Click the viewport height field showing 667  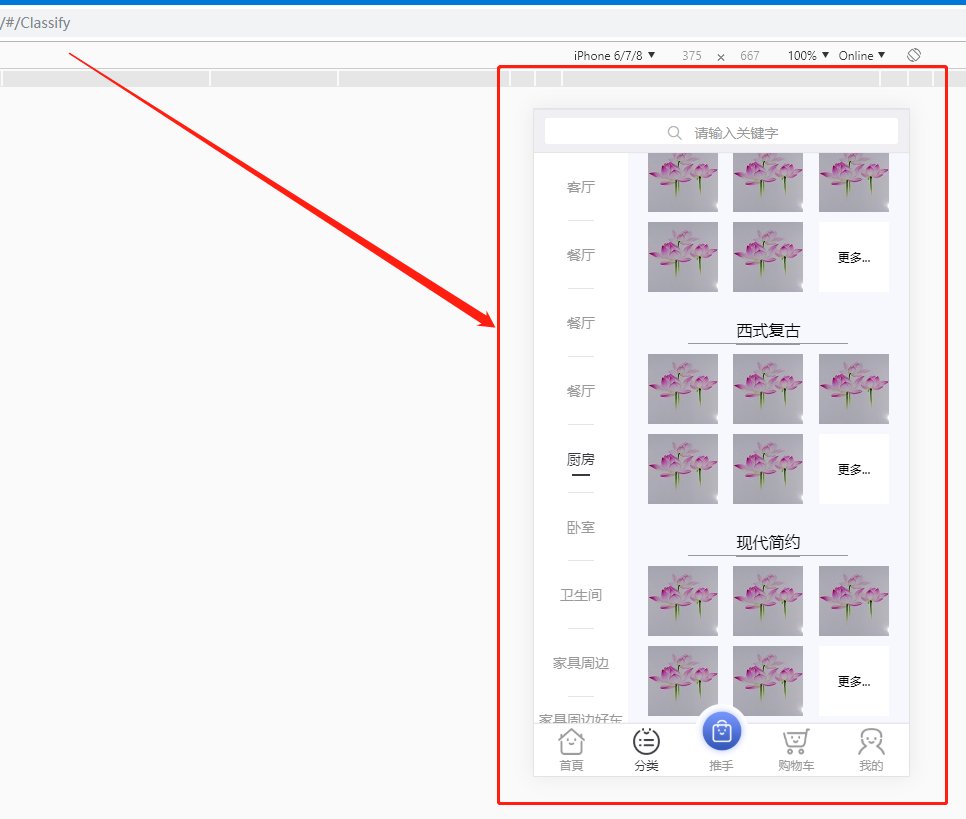[x=750, y=55]
